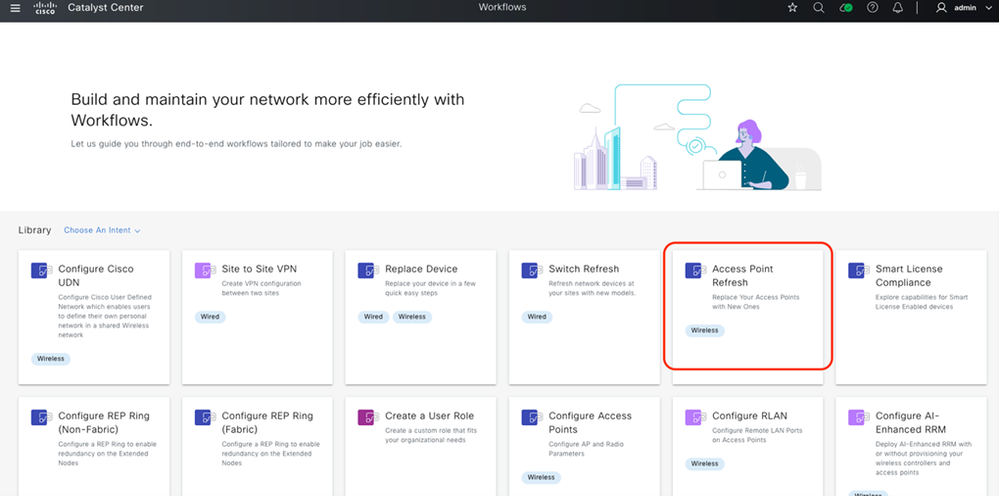Click the Configure Cisco UDN workflow icon
999x496 pixels.
[39, 271]
